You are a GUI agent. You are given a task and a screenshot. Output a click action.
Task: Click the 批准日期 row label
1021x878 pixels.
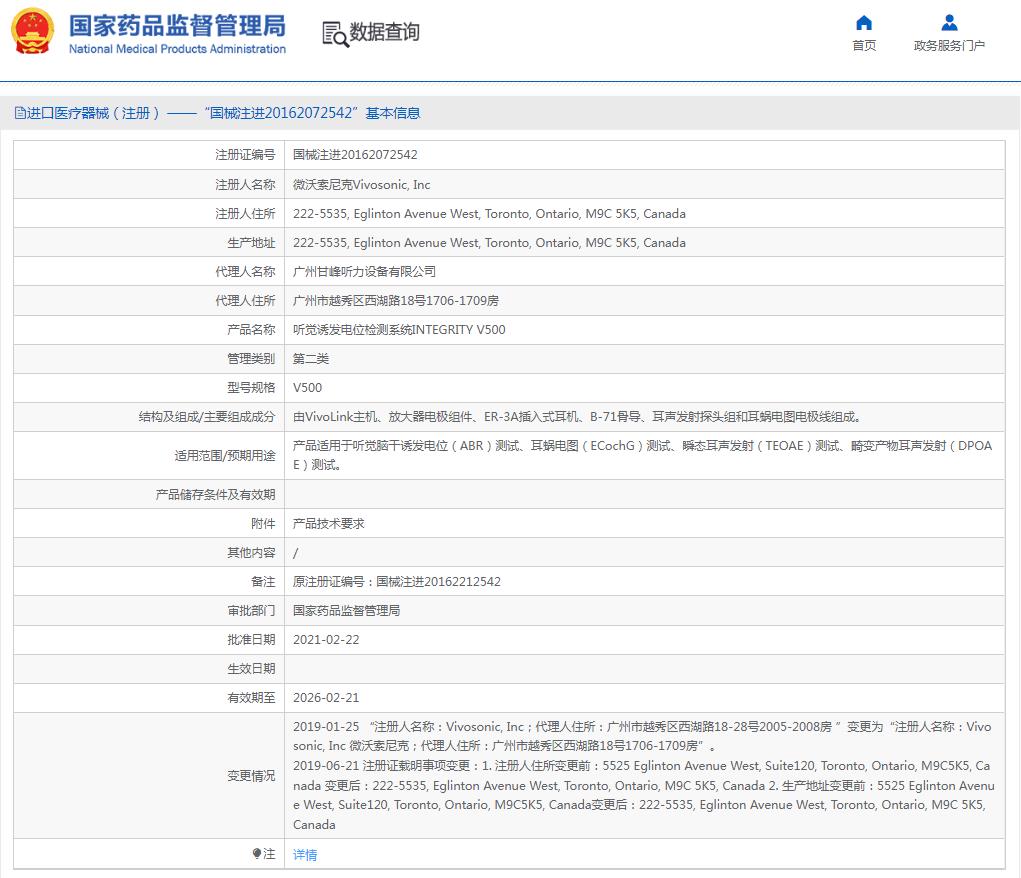pyautogui.click(x=251, y=640)
